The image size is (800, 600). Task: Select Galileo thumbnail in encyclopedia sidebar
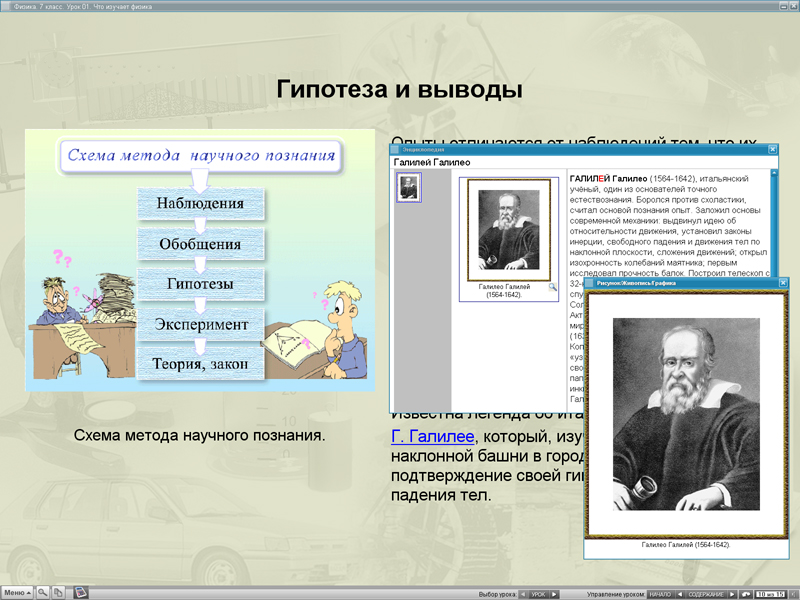click(409, 188)
